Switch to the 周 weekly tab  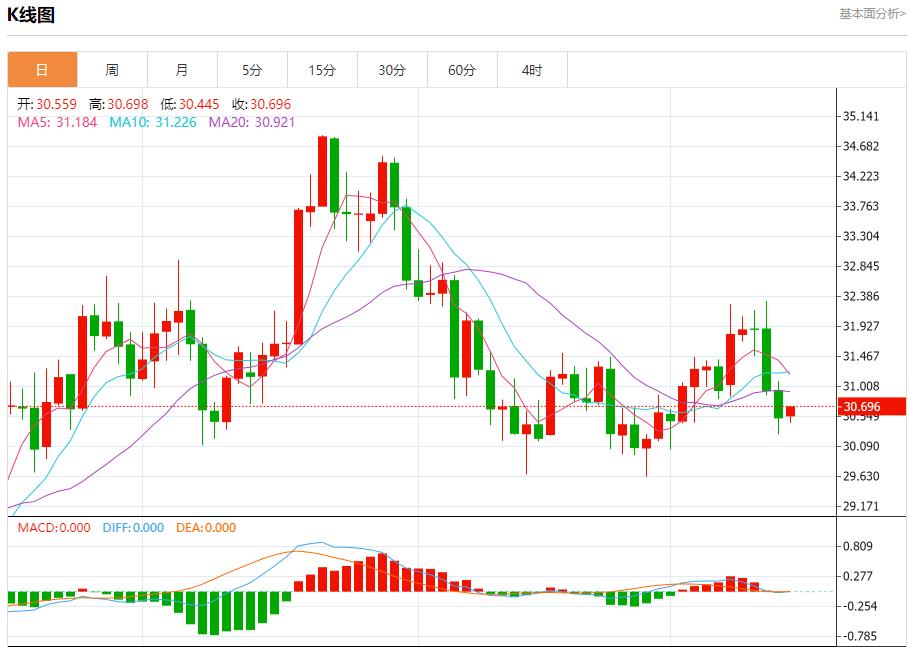pos(112,70)
